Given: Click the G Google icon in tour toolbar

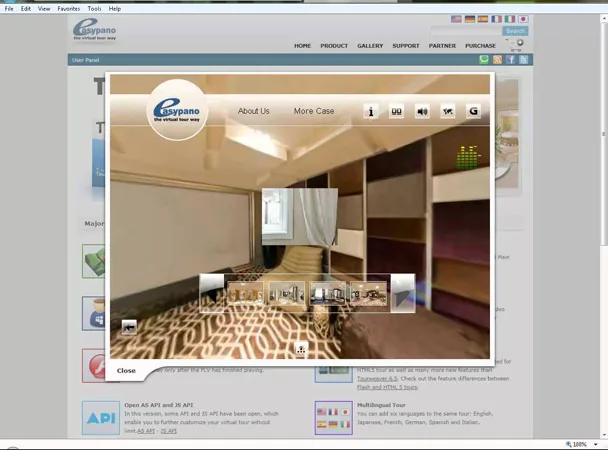Looking at the screenshot, I should (473, 112).
